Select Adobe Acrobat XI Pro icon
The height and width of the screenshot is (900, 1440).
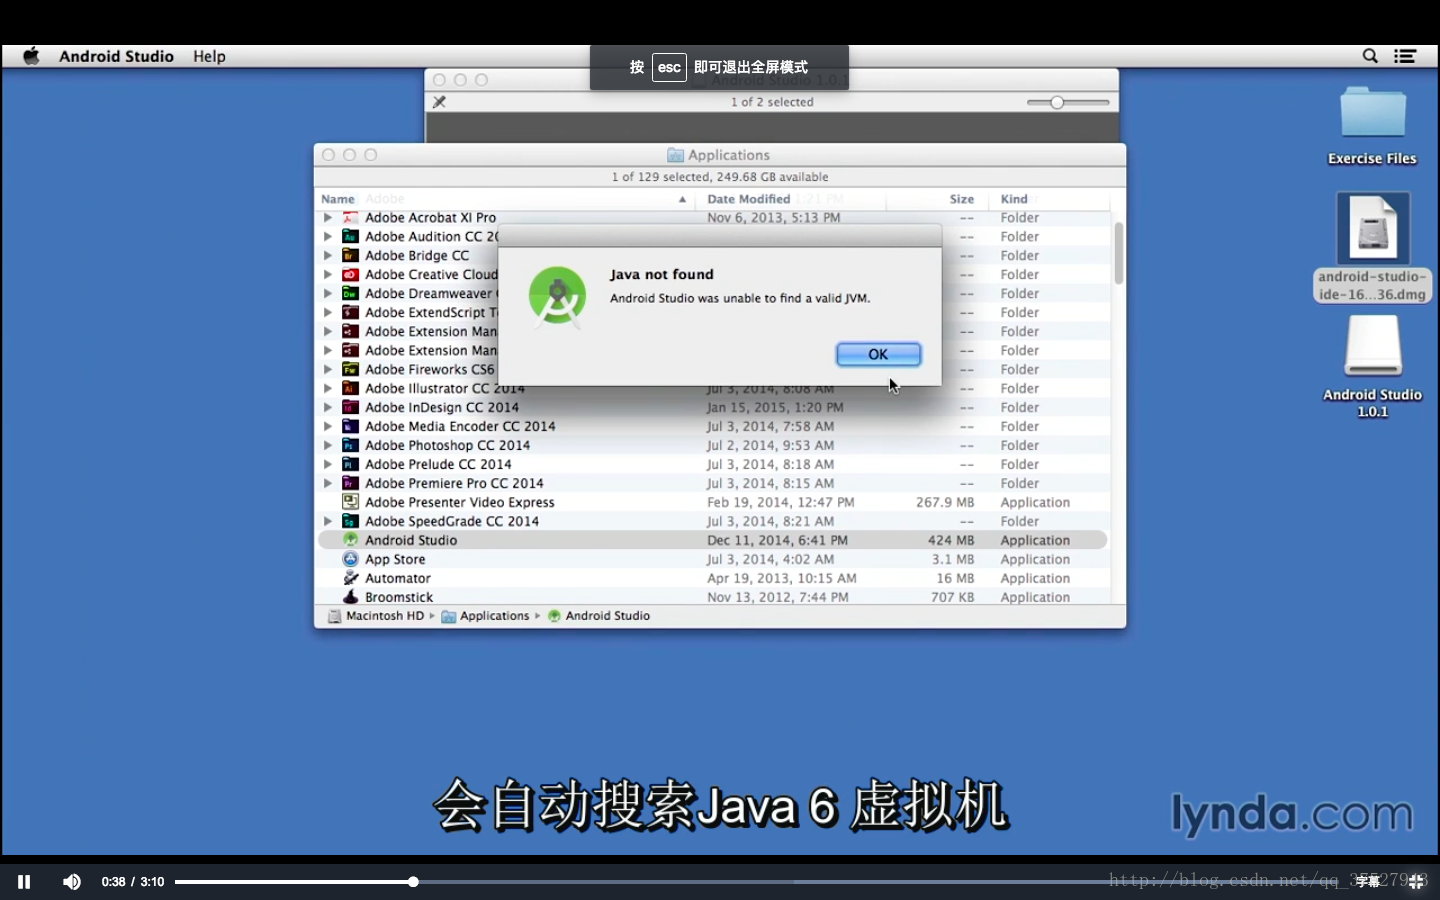click(350, 217)
